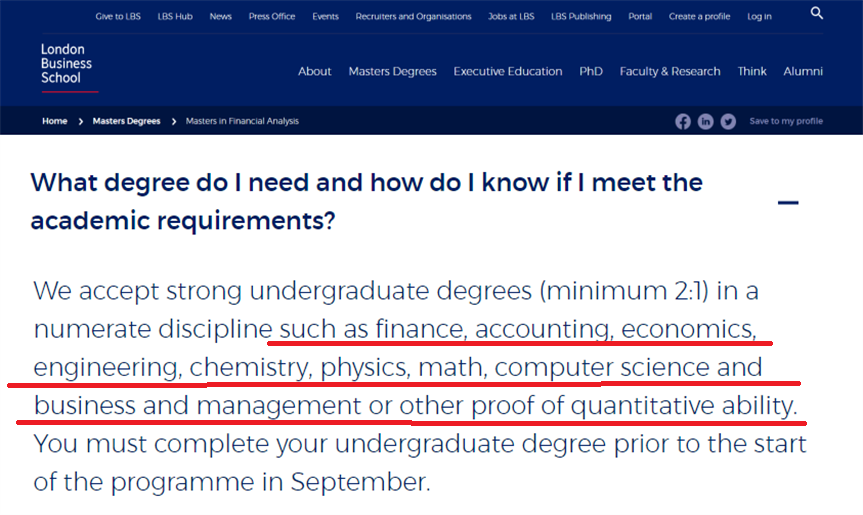
Task: Open the Executive Education menu
Action: point(508,71)
